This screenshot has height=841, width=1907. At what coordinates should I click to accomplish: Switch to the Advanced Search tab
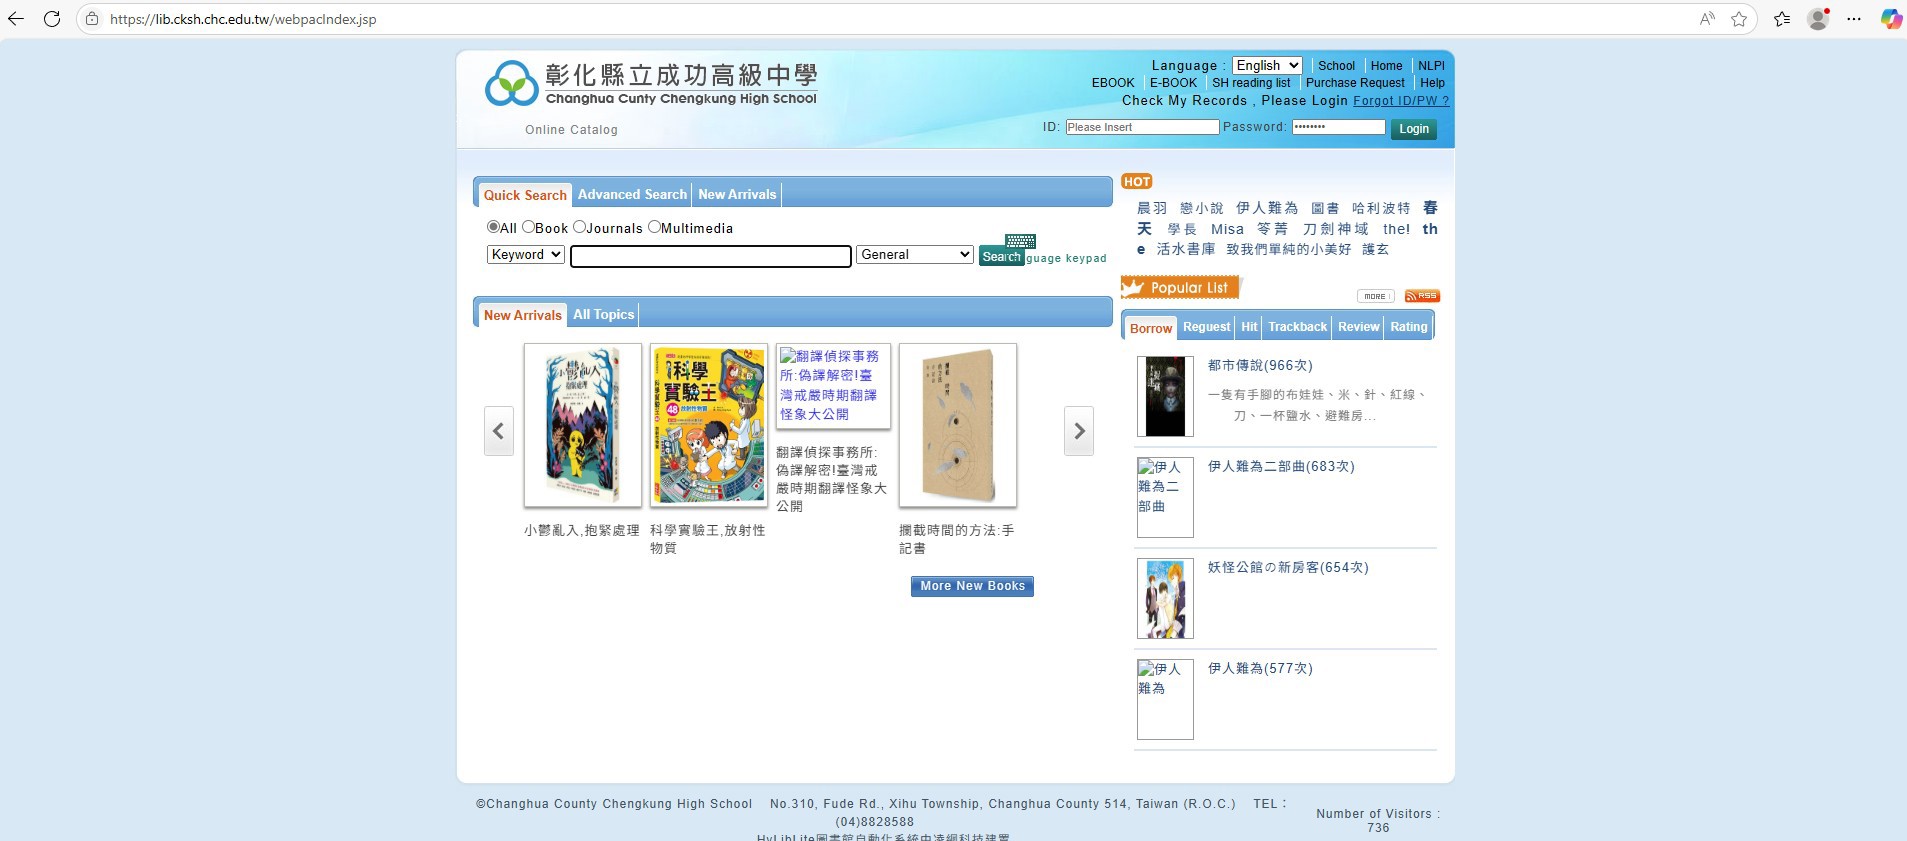tap(632, 195)
